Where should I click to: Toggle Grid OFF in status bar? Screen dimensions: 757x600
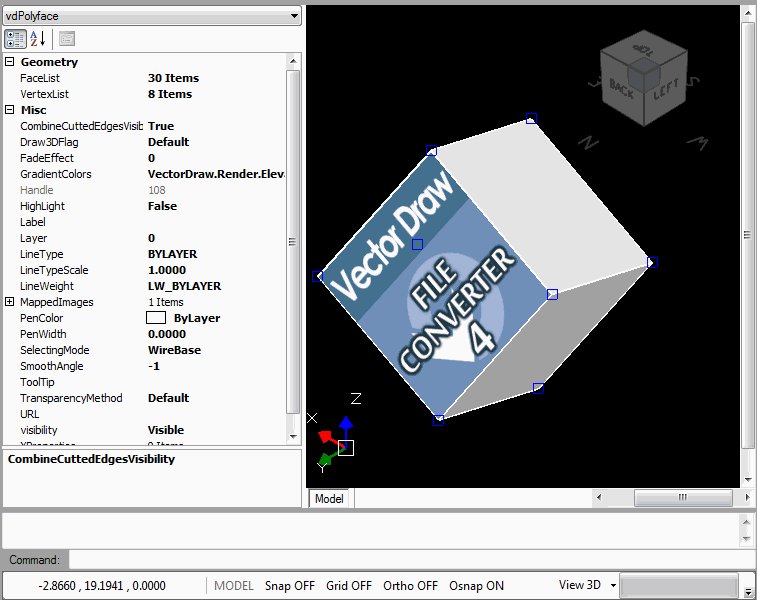(349, 586)
